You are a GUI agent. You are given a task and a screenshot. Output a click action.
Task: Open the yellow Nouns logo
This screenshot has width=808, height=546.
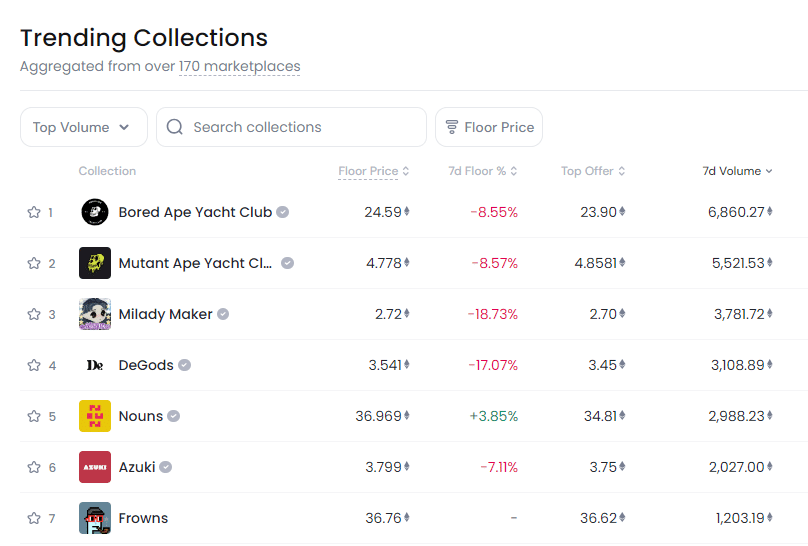coord(95,416)
